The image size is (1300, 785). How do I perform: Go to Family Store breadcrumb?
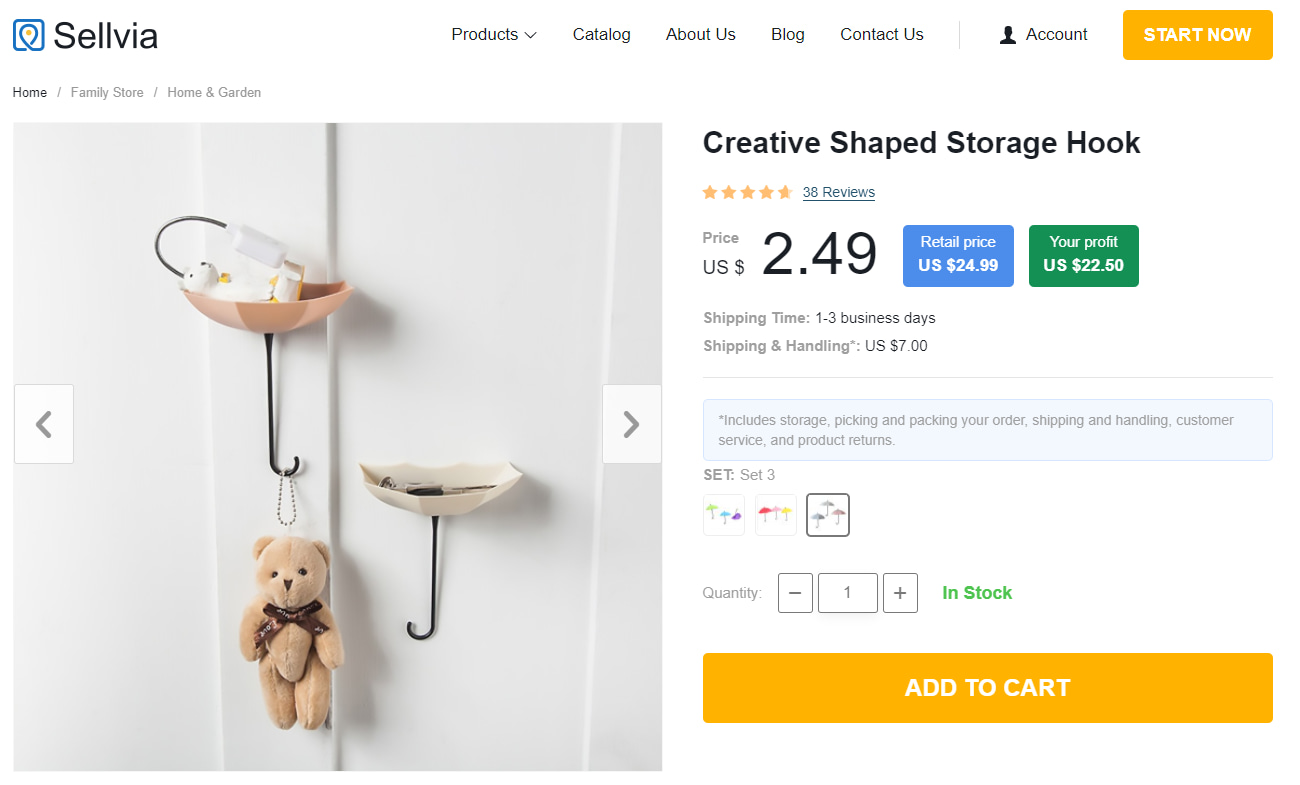point(107,93)
